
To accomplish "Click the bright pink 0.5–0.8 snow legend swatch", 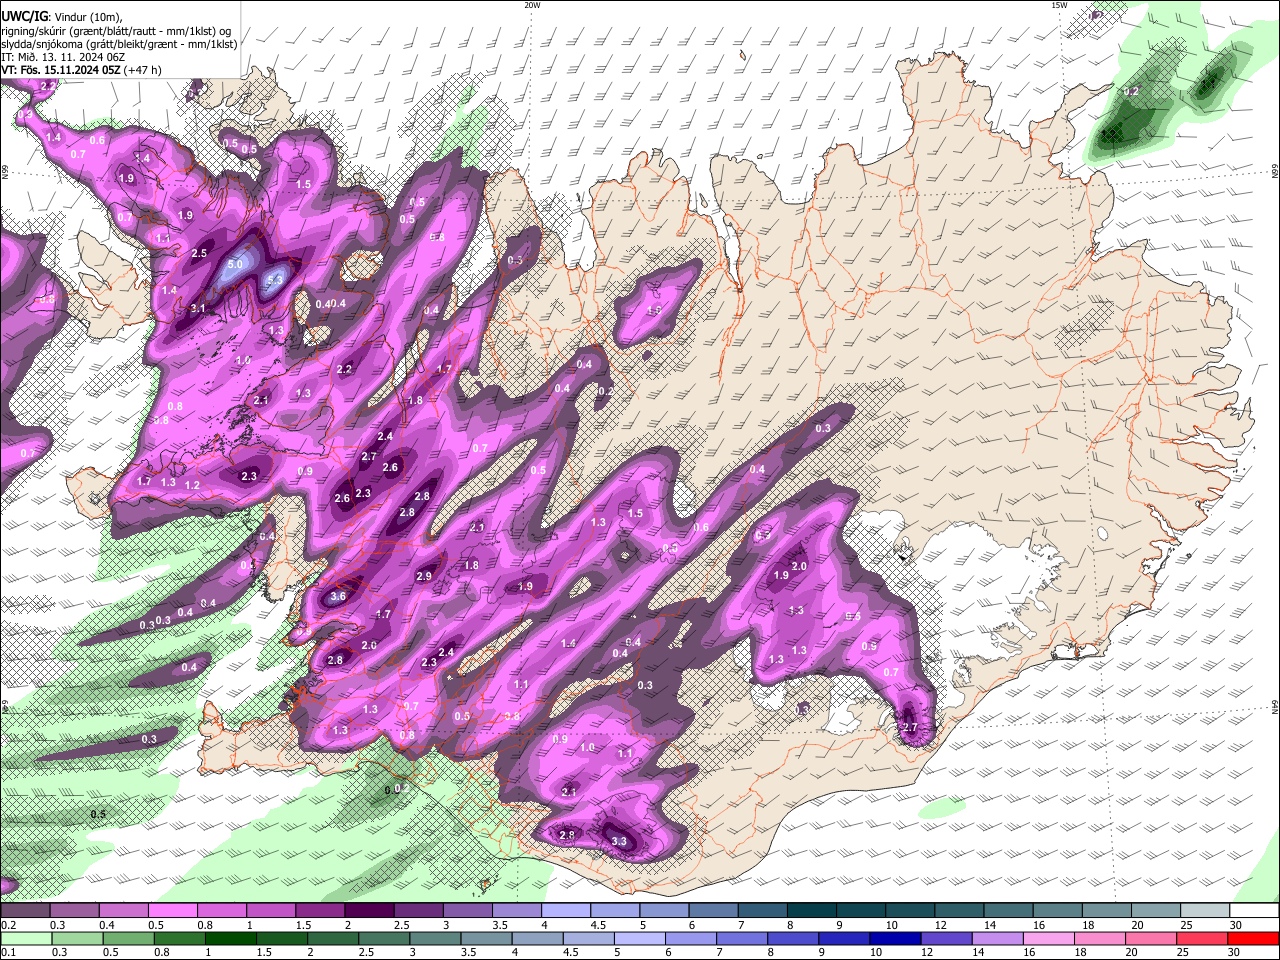I will [174, 911].
